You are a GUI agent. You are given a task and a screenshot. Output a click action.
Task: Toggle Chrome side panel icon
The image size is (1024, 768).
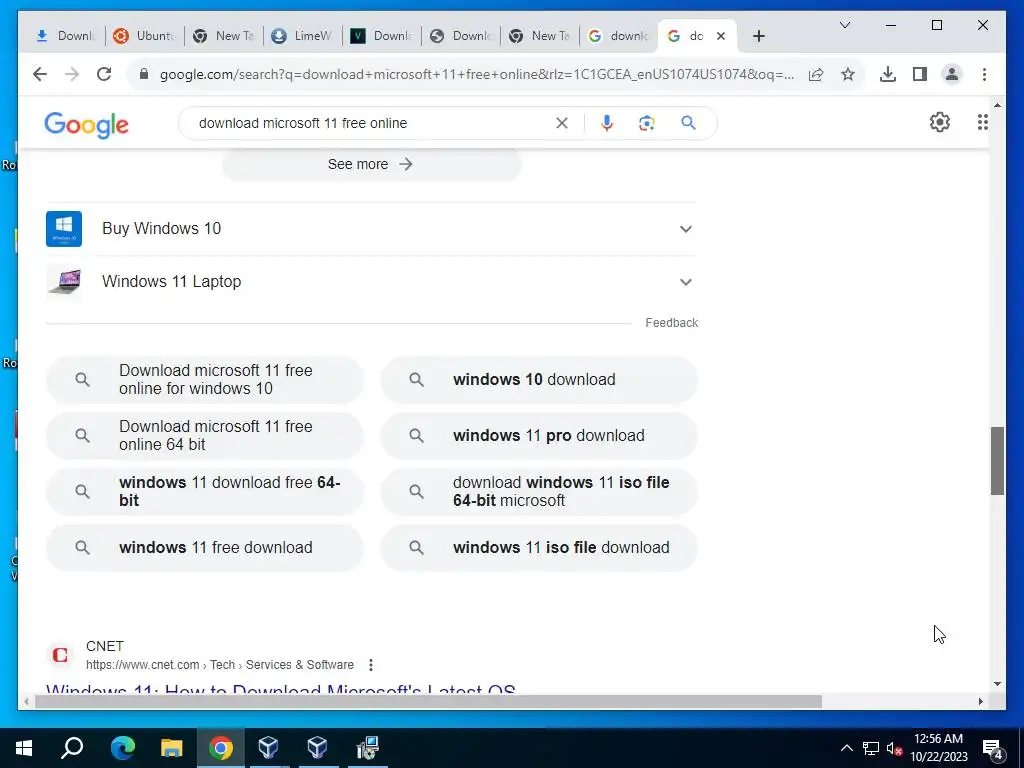[x=920, y=74]
